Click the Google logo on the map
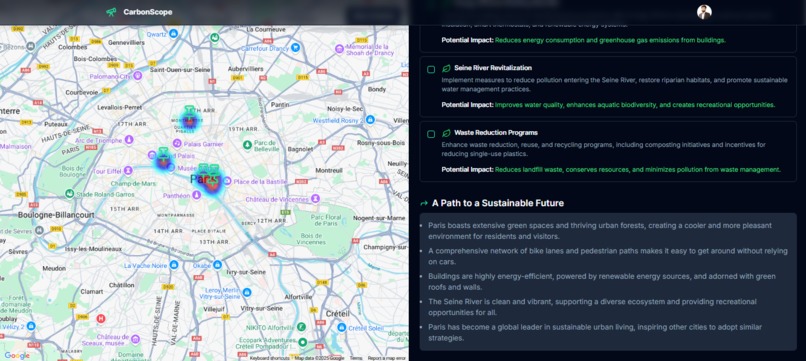This screenshot has width=806, height=361. (17, 355)
